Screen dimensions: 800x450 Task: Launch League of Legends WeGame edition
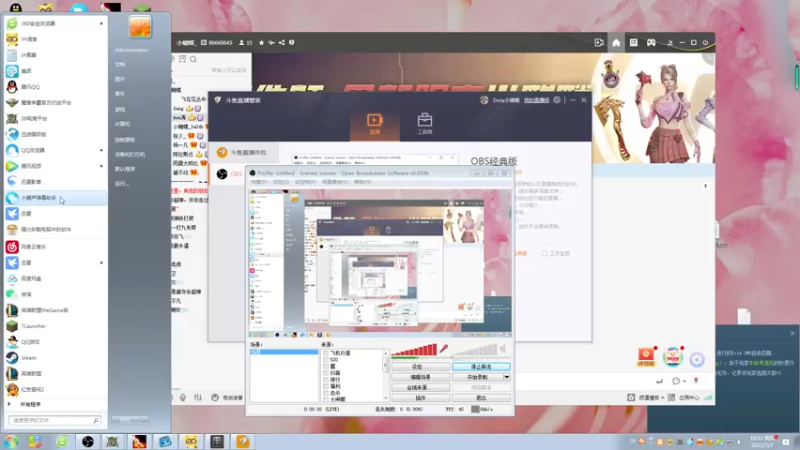point(55,310)
